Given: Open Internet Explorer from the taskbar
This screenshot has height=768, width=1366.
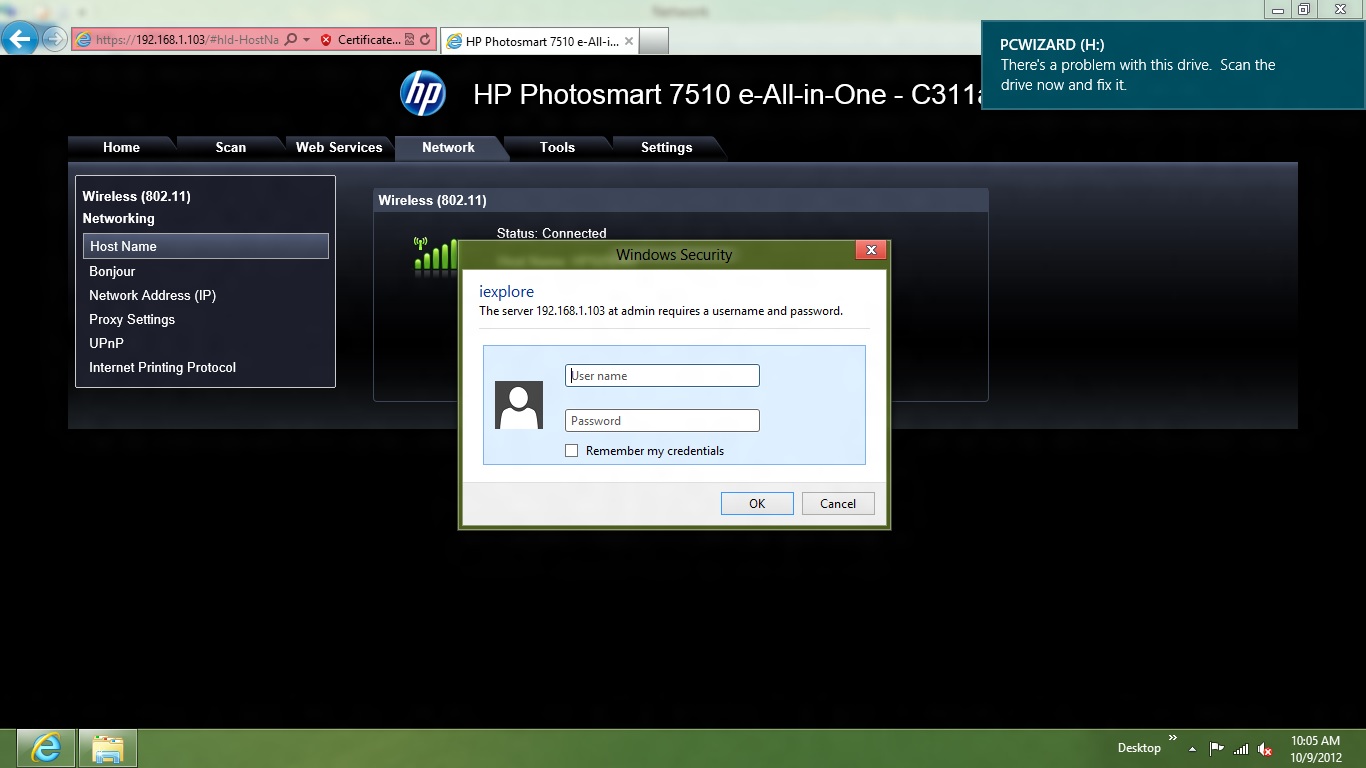Looking at the screenshot, I should 46,748.
